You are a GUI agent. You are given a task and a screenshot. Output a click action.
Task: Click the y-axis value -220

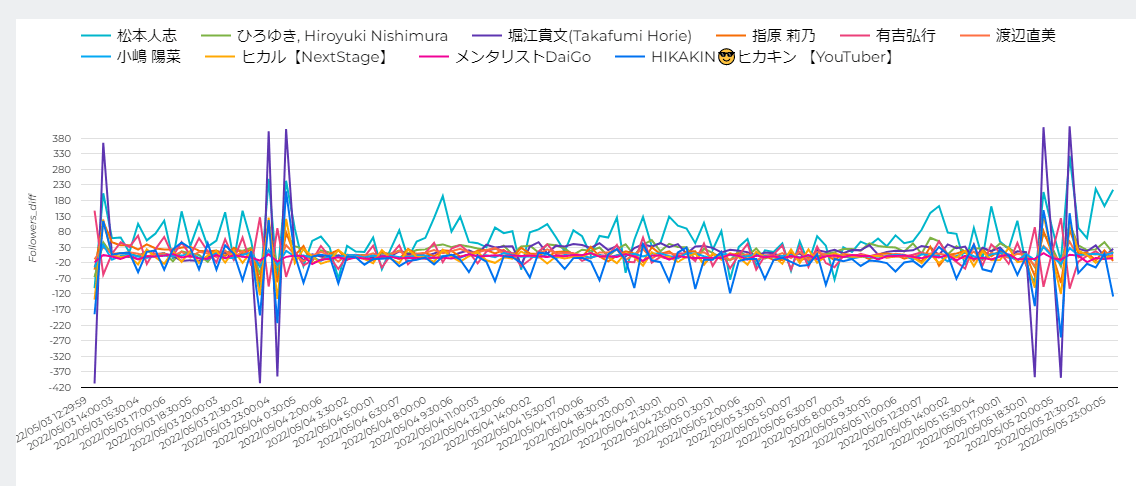(x=59, y=325)
